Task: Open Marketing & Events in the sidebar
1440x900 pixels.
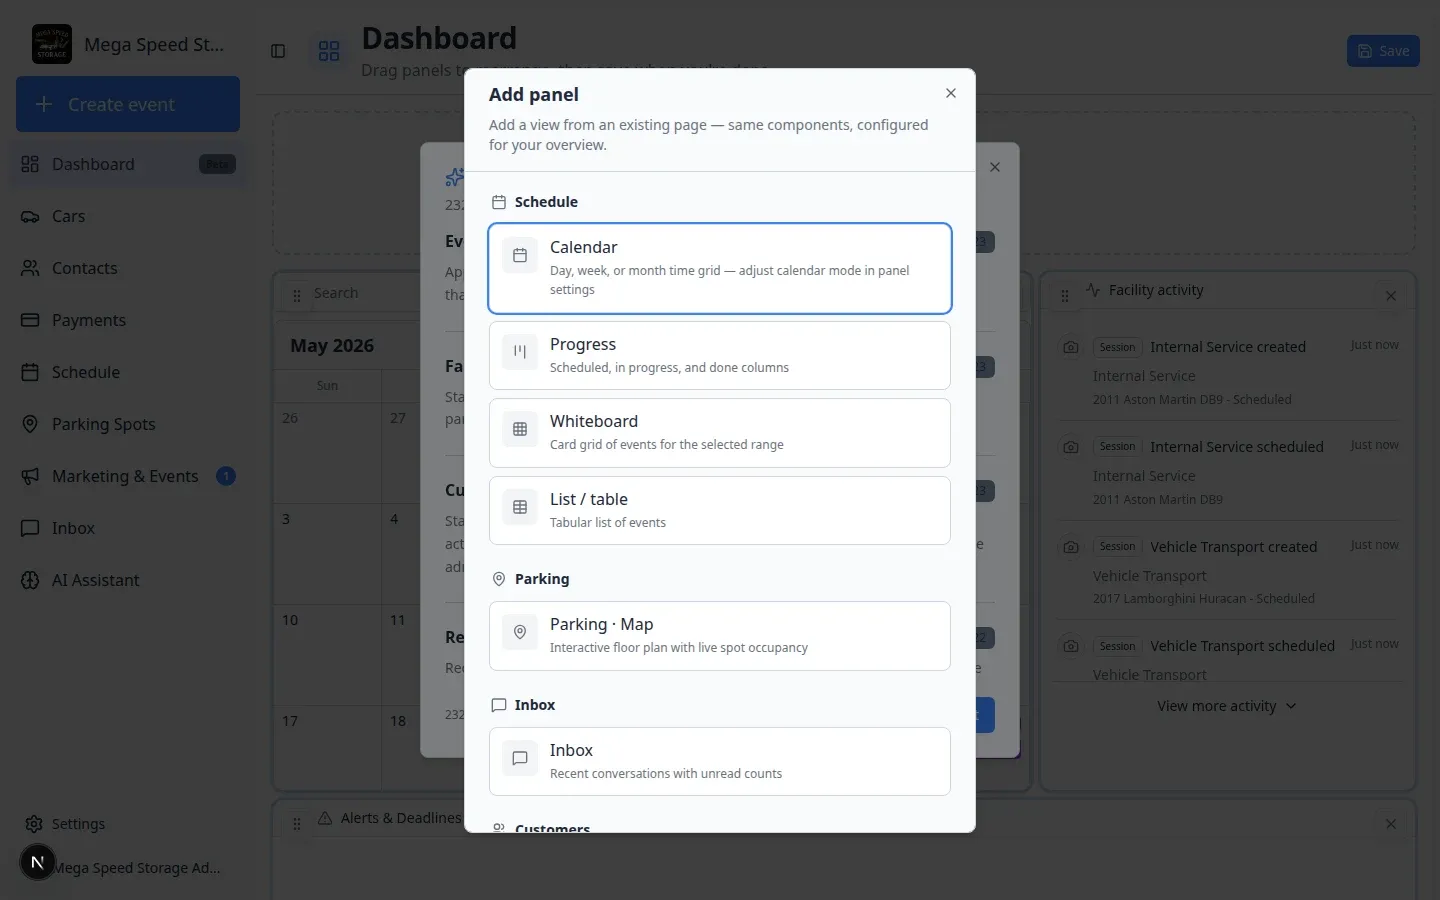Action: 128,476
